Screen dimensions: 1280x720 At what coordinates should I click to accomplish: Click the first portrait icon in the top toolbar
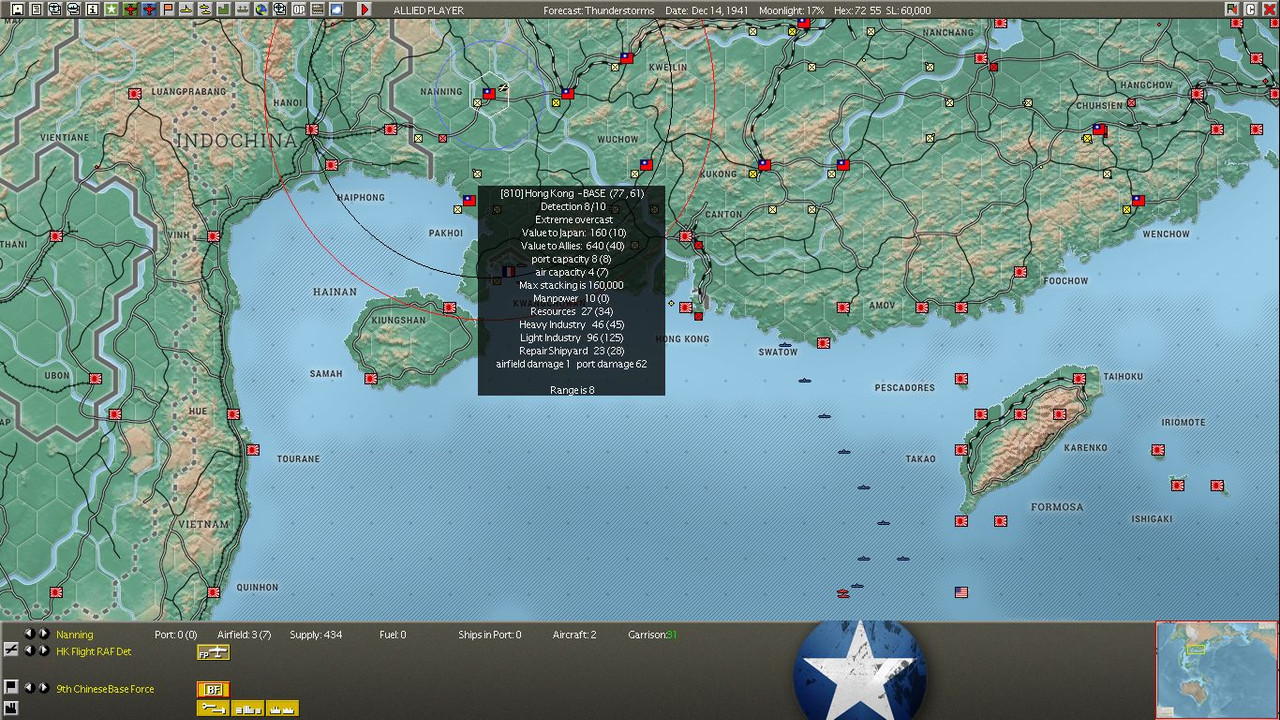point(17,10)
